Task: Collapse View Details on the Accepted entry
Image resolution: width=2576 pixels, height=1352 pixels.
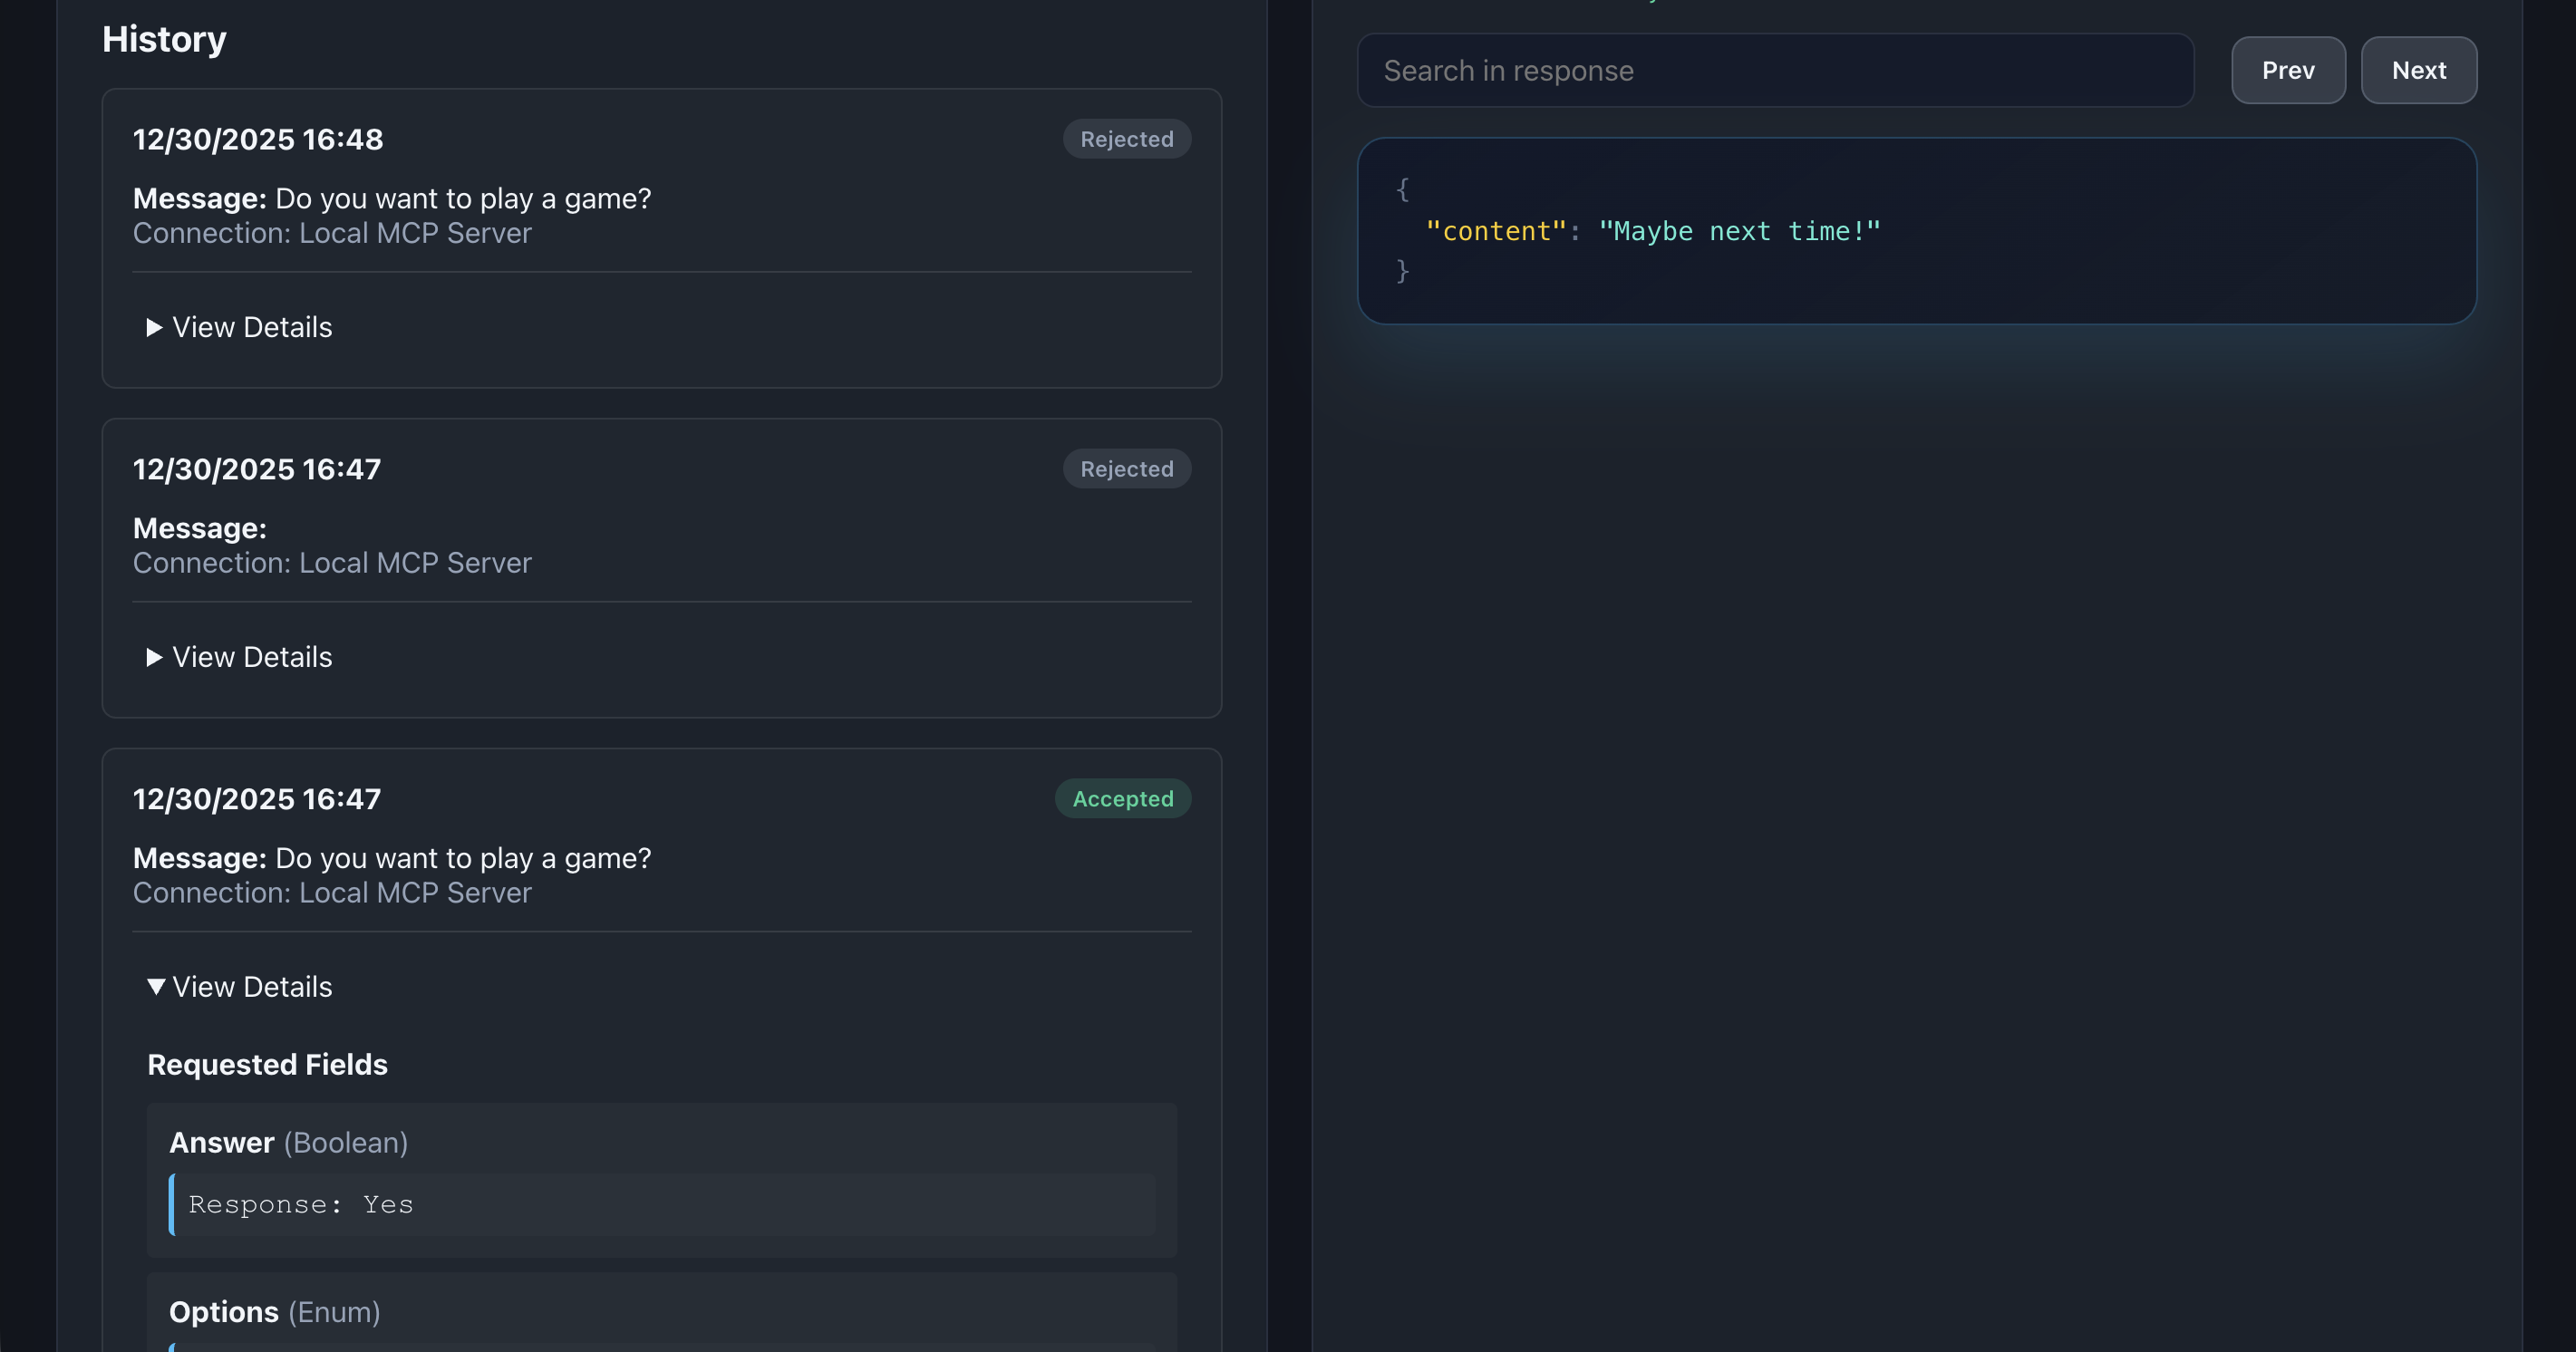Action: (x=240, y=987)
